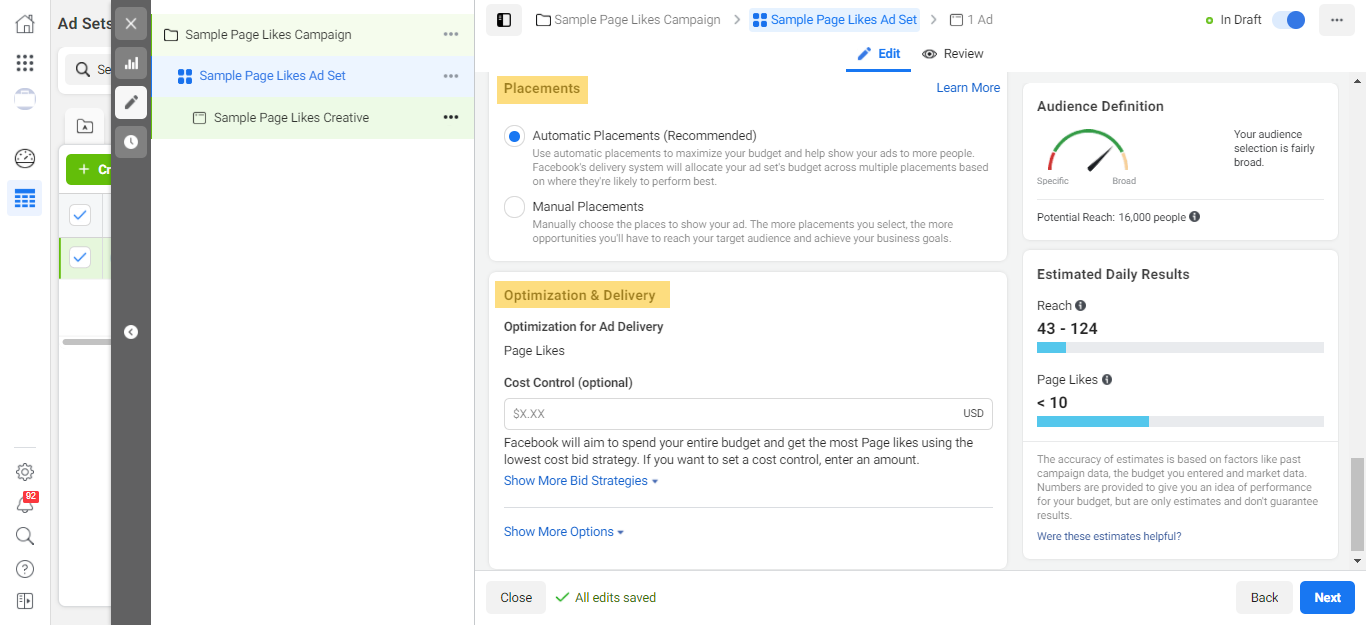The height and width of the screenshot is (625, 1366).
Task: Select Sample Page Likes Creative tree item
Action: 312,117
